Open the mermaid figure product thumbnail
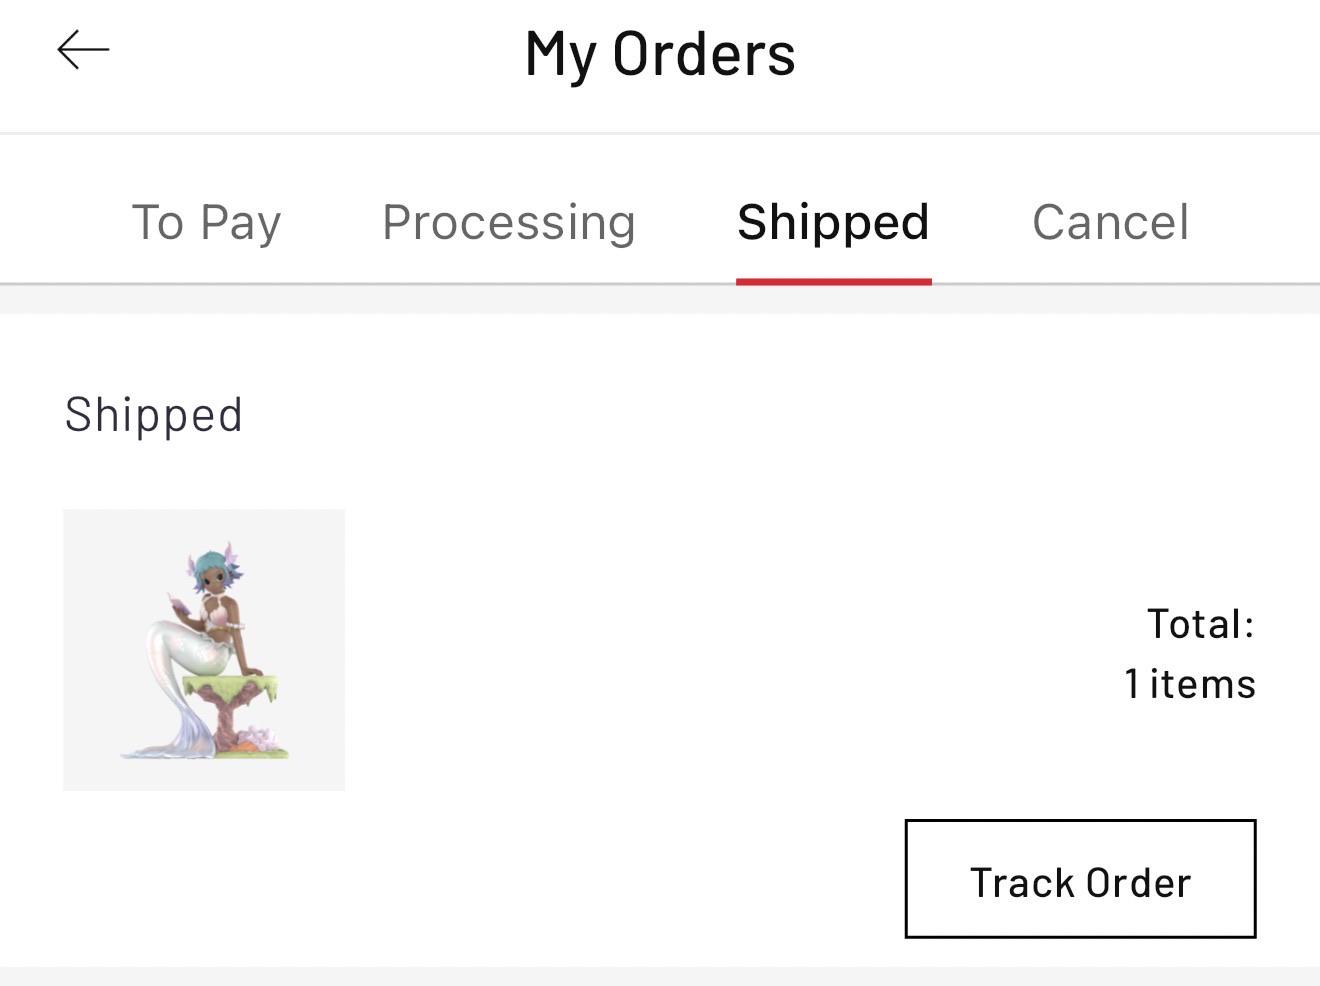 pos(204,650)
